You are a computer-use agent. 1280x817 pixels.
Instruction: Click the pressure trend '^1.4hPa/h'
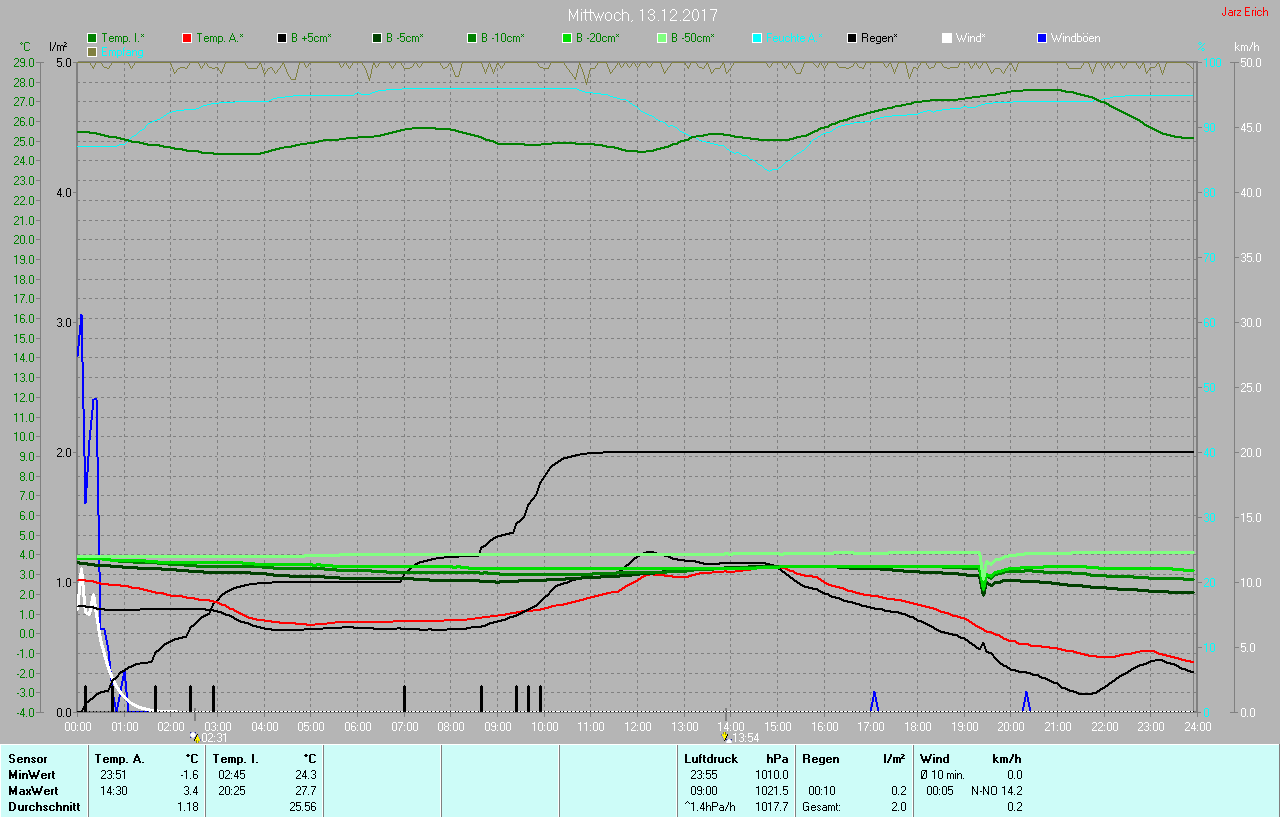click(710, 807)
